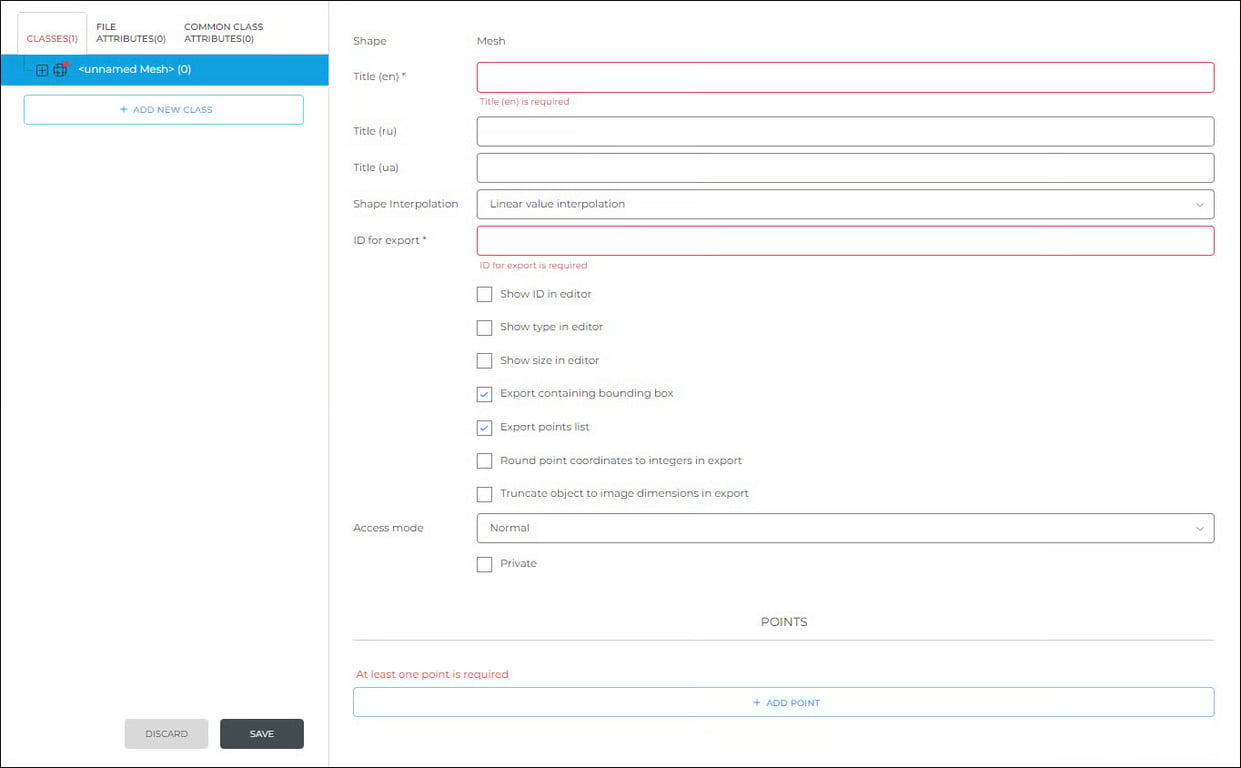Mark the class as Private
This screenshot has width=1241, height=768.
(x=485, y=564)
